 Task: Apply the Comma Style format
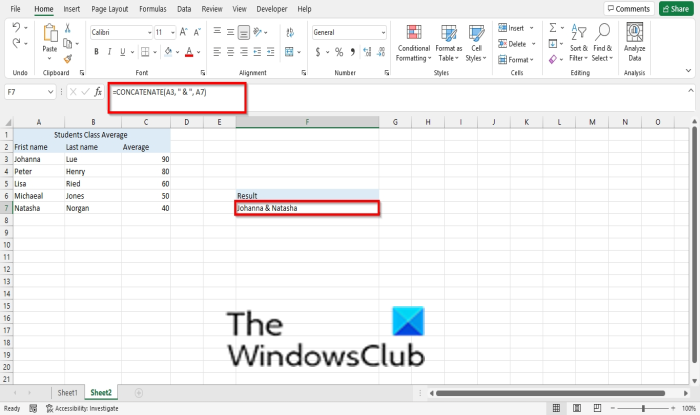pyautogui.click(x=353, y=52)
